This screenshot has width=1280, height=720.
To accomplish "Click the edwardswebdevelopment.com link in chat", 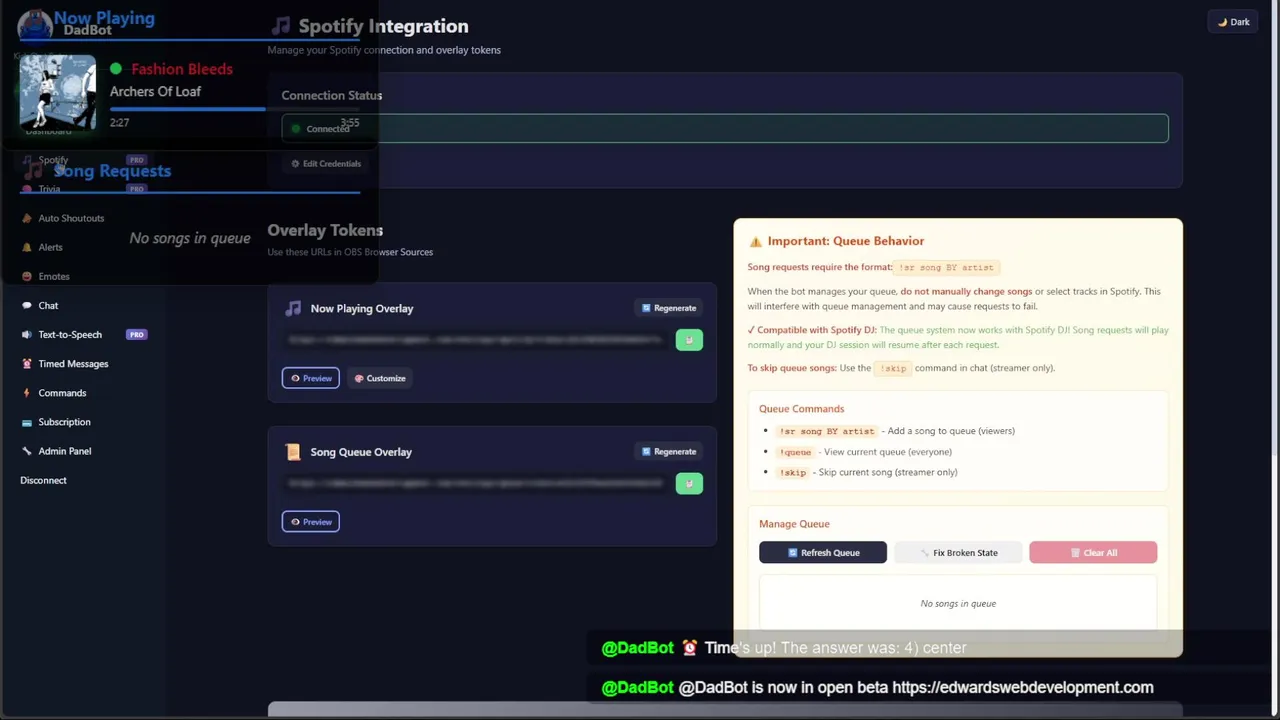I will pyautogui.click(x=1023, y=687).
